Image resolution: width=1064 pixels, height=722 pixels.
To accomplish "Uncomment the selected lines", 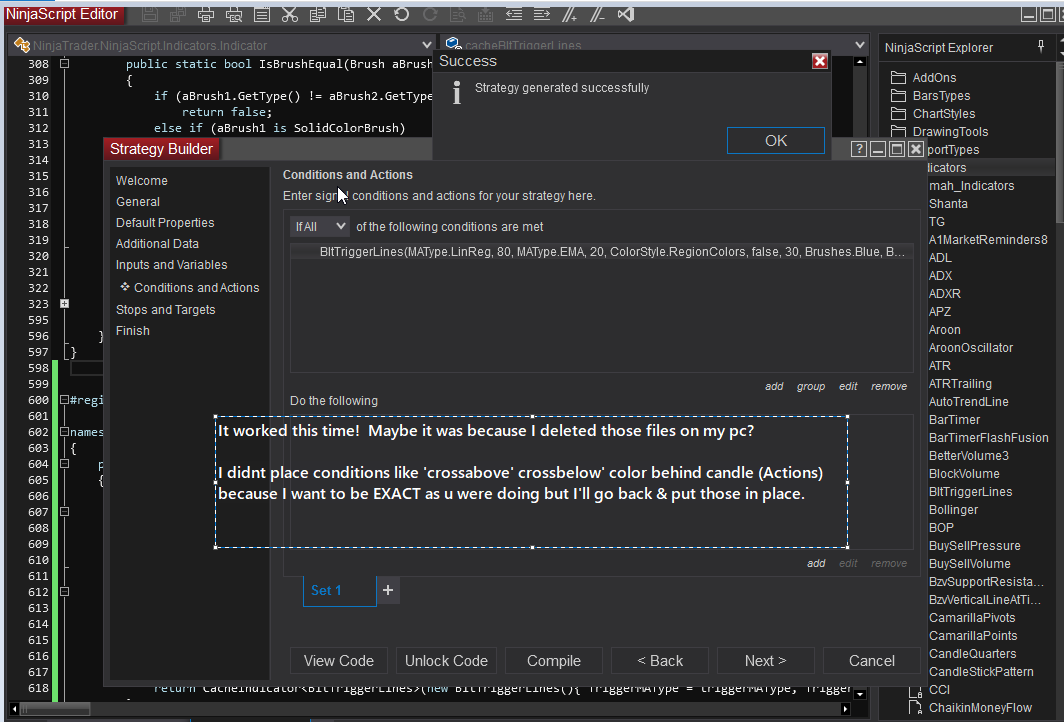I will pos(597,14).
